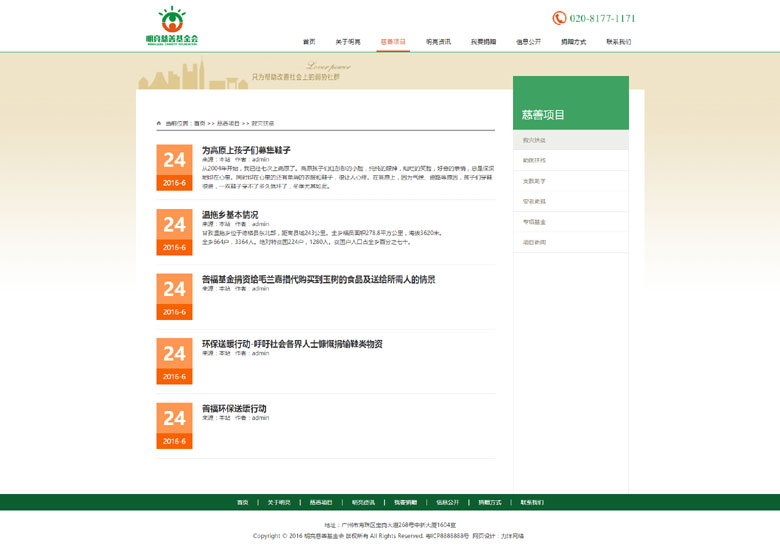Click the date badge beside 环保送班行动 appeal article
The image size is (780, 550).
(x=174, y=360)
